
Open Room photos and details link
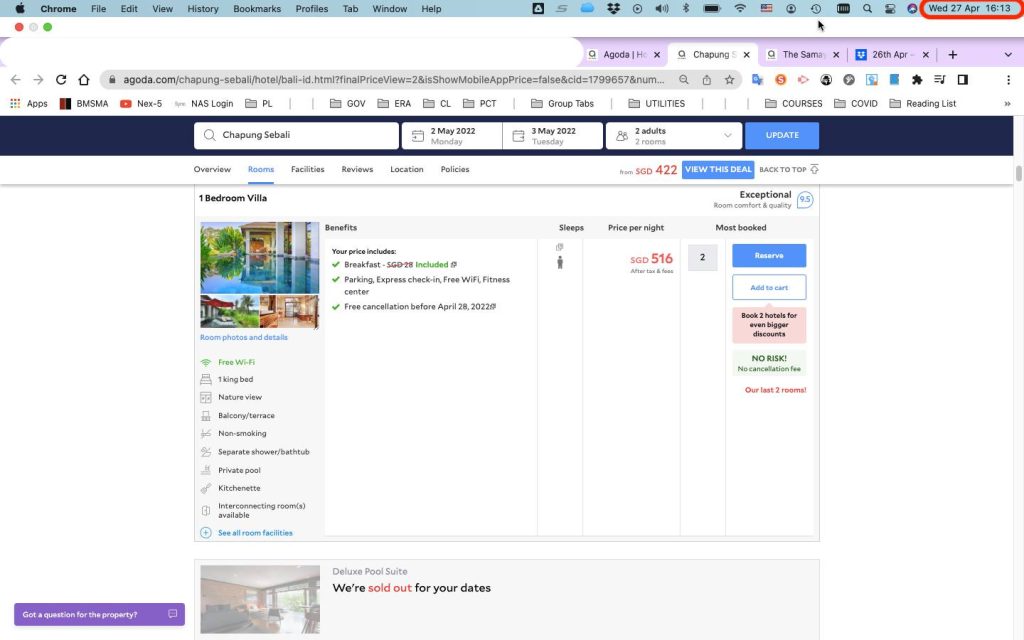coord(244,337)
